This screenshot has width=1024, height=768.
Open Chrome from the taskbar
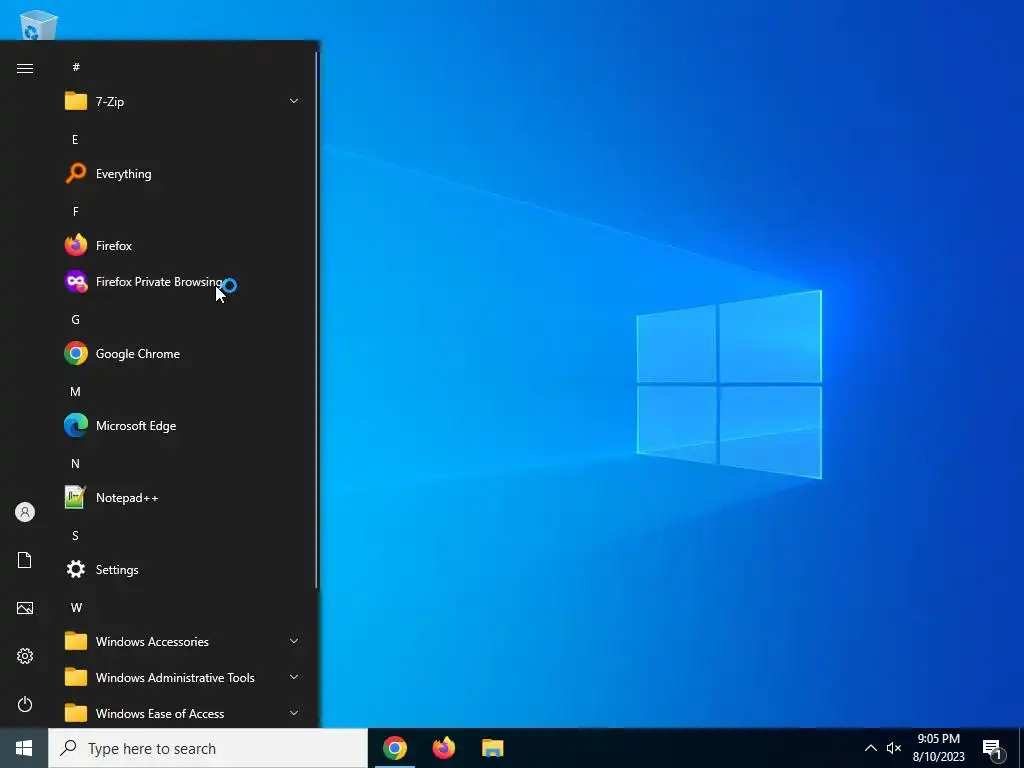click(394, 748)
